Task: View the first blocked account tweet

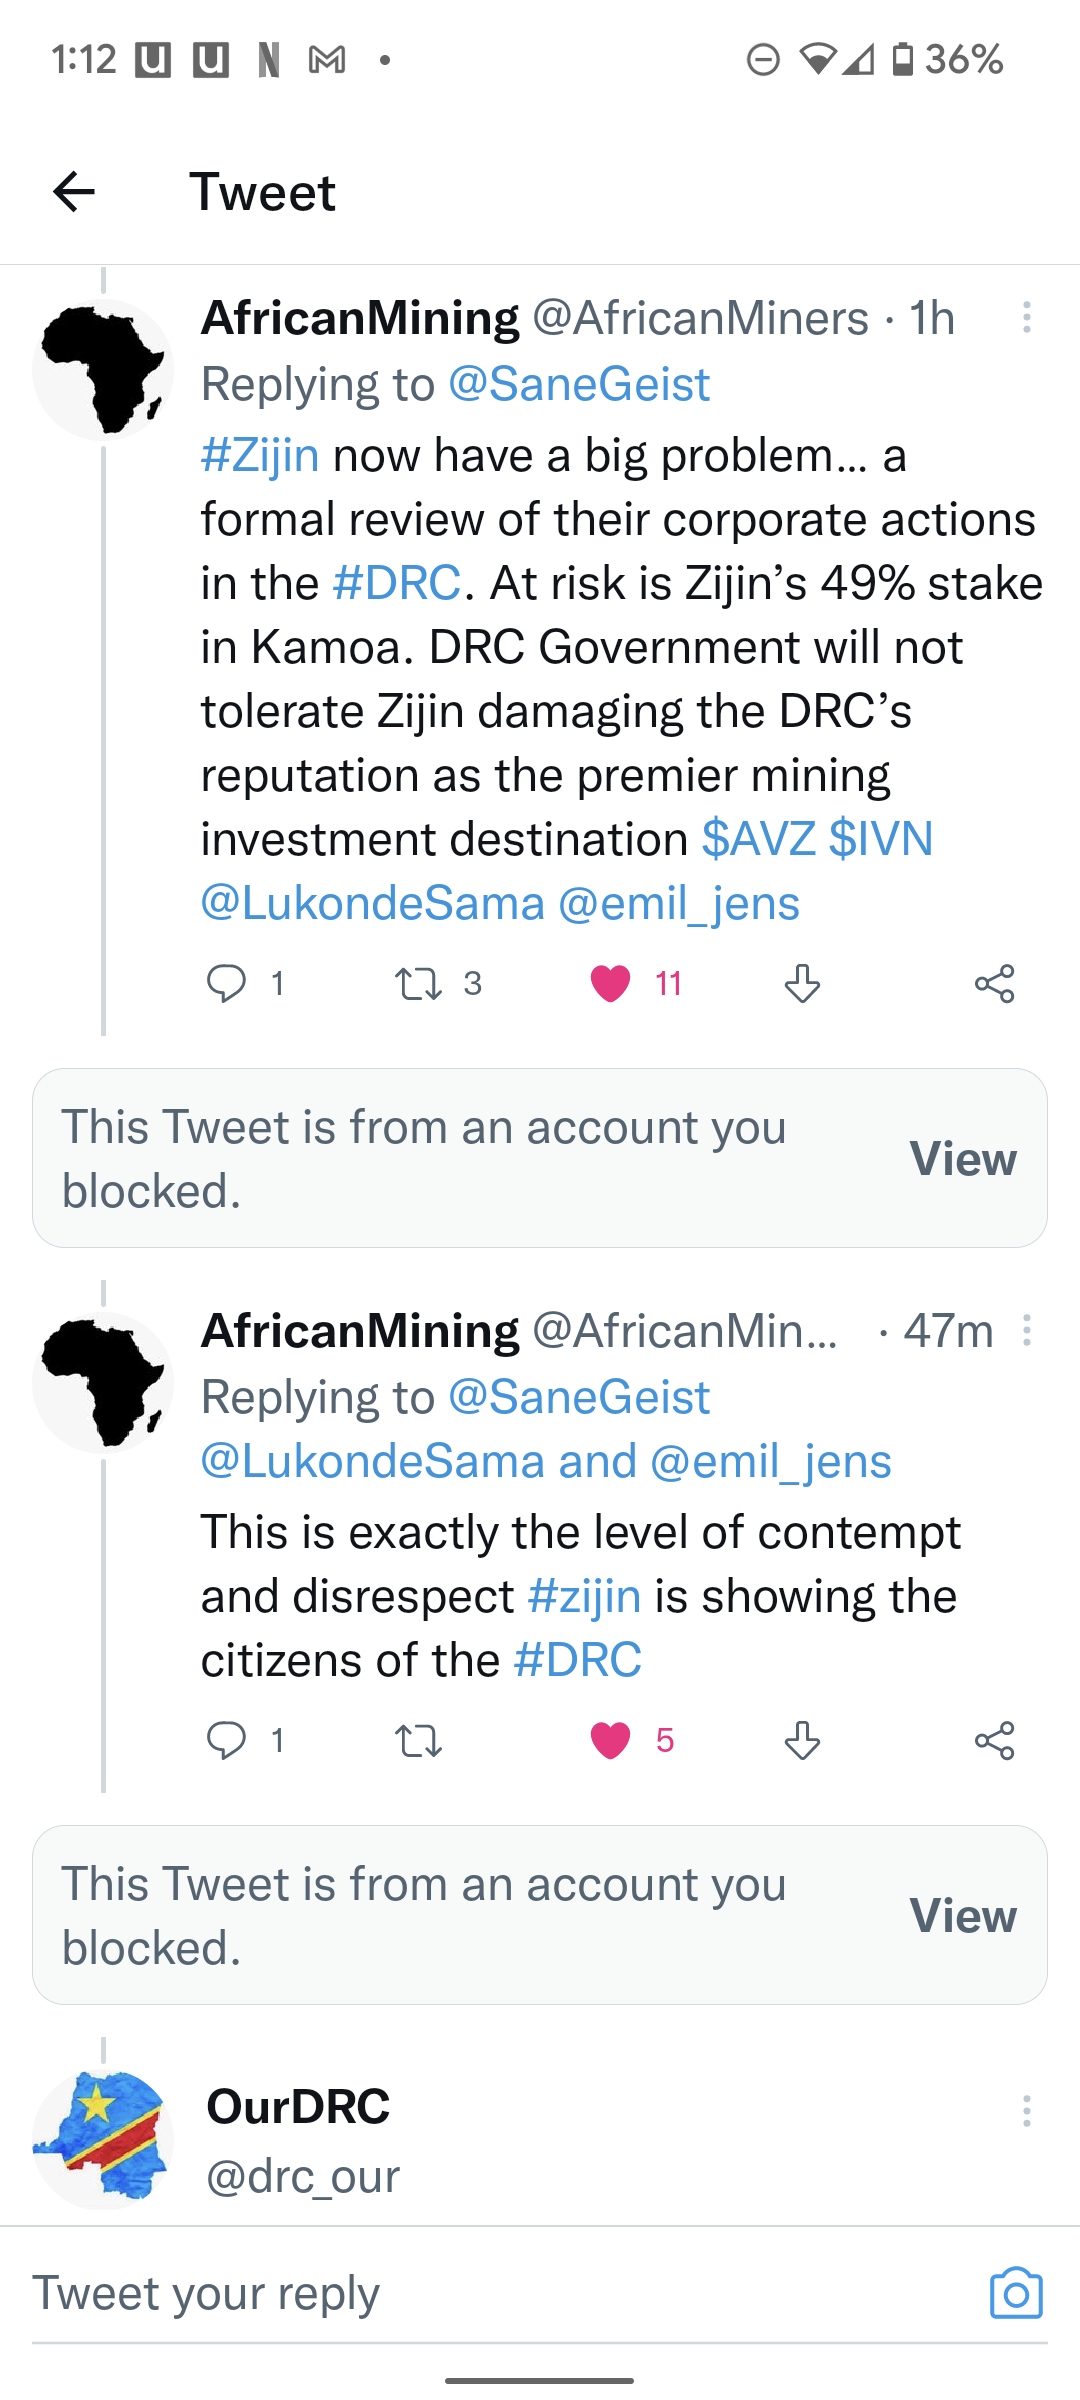Action: pos(962,1159)
